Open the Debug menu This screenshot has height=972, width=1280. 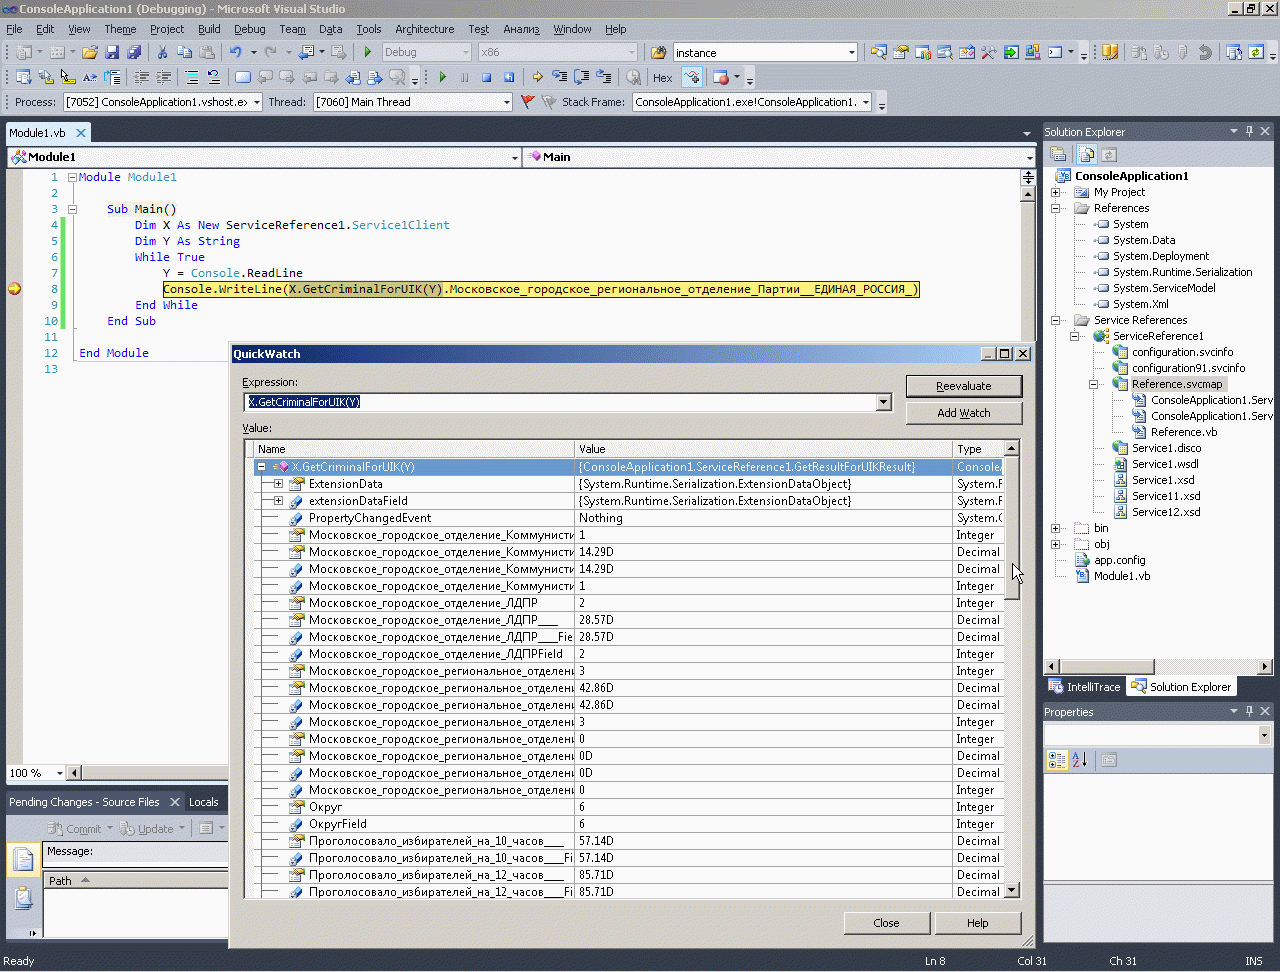tap(249, 29)
